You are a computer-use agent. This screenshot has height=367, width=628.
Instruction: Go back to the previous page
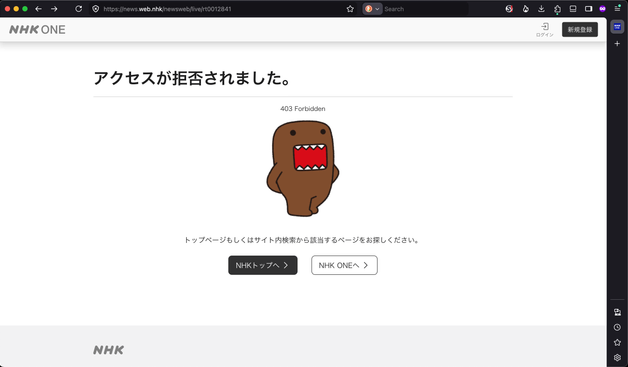[38, 9]
